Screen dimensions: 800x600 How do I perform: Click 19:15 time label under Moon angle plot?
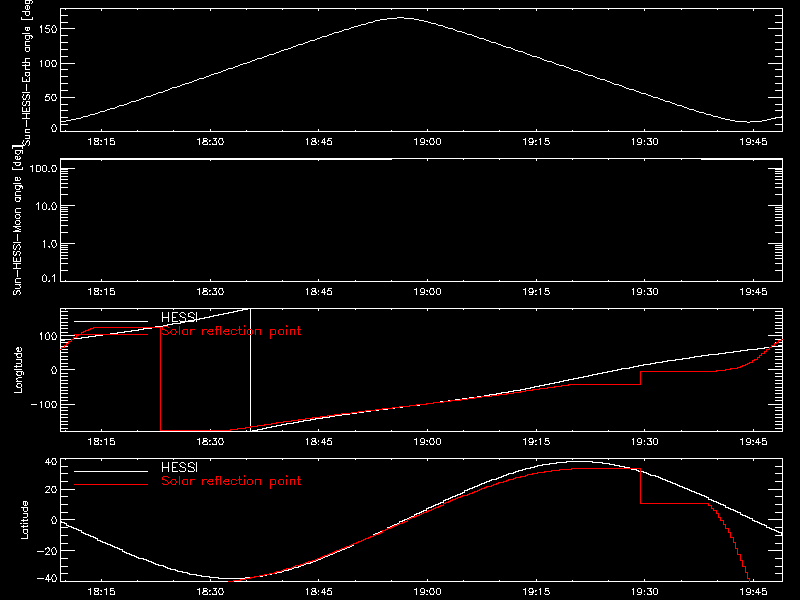tap(536, 291)
